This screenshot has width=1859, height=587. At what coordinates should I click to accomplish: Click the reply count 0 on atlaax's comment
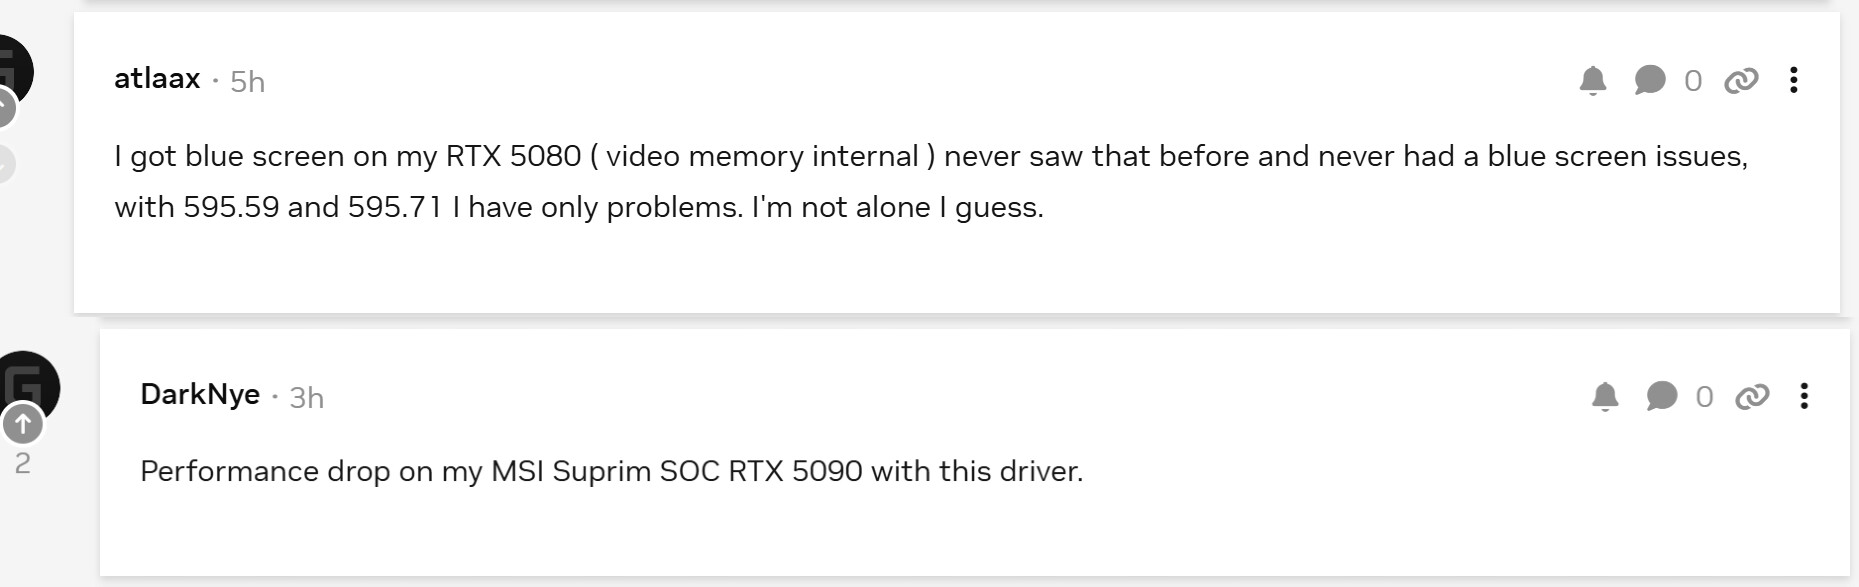point(1693,81)
